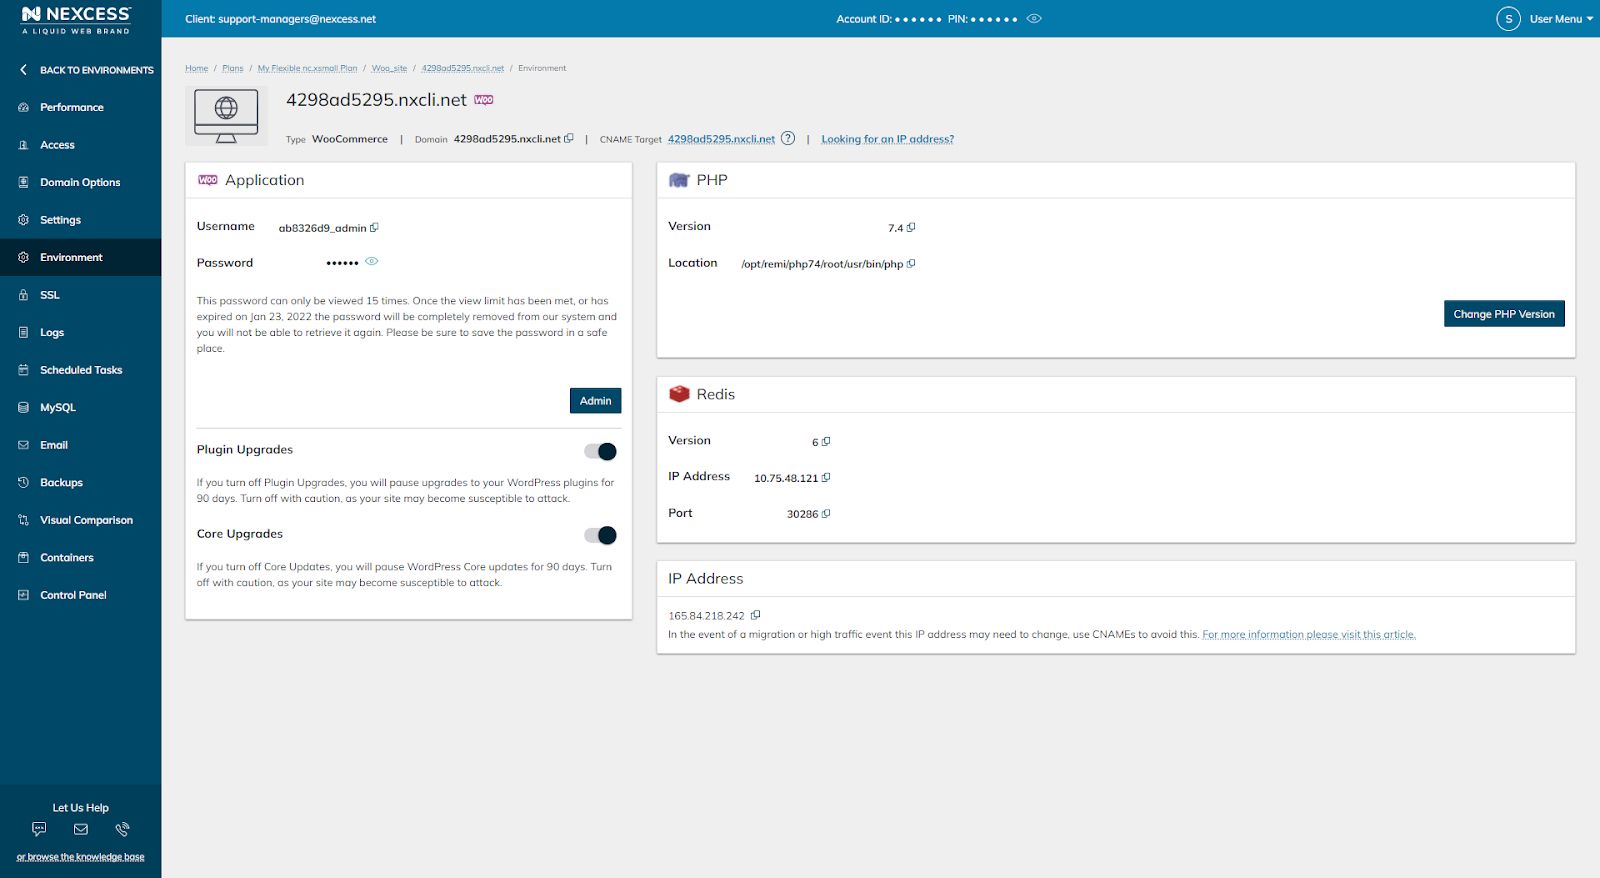
Task: Copy the domain 4298ad5295.nxcli.net
Action: (569, 138)
